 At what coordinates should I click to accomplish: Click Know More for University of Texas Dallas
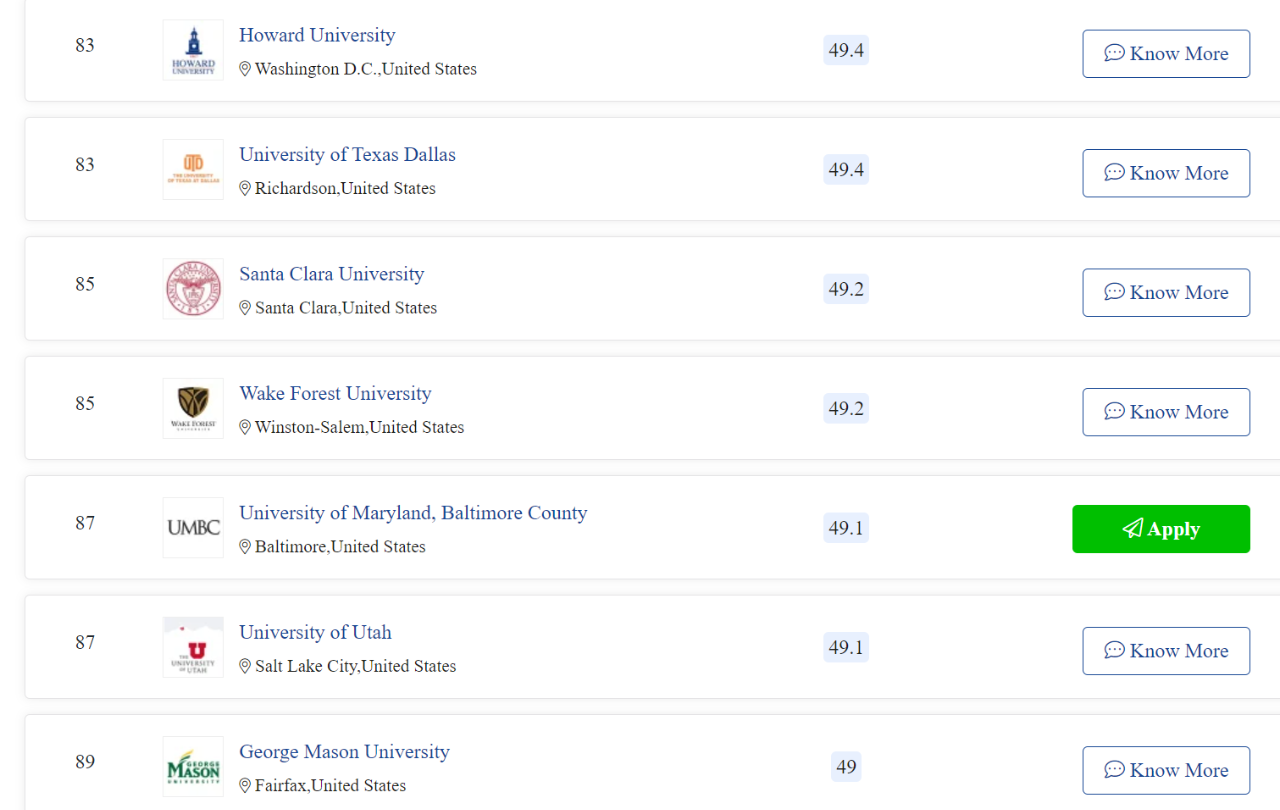(x=1166, y=173)
